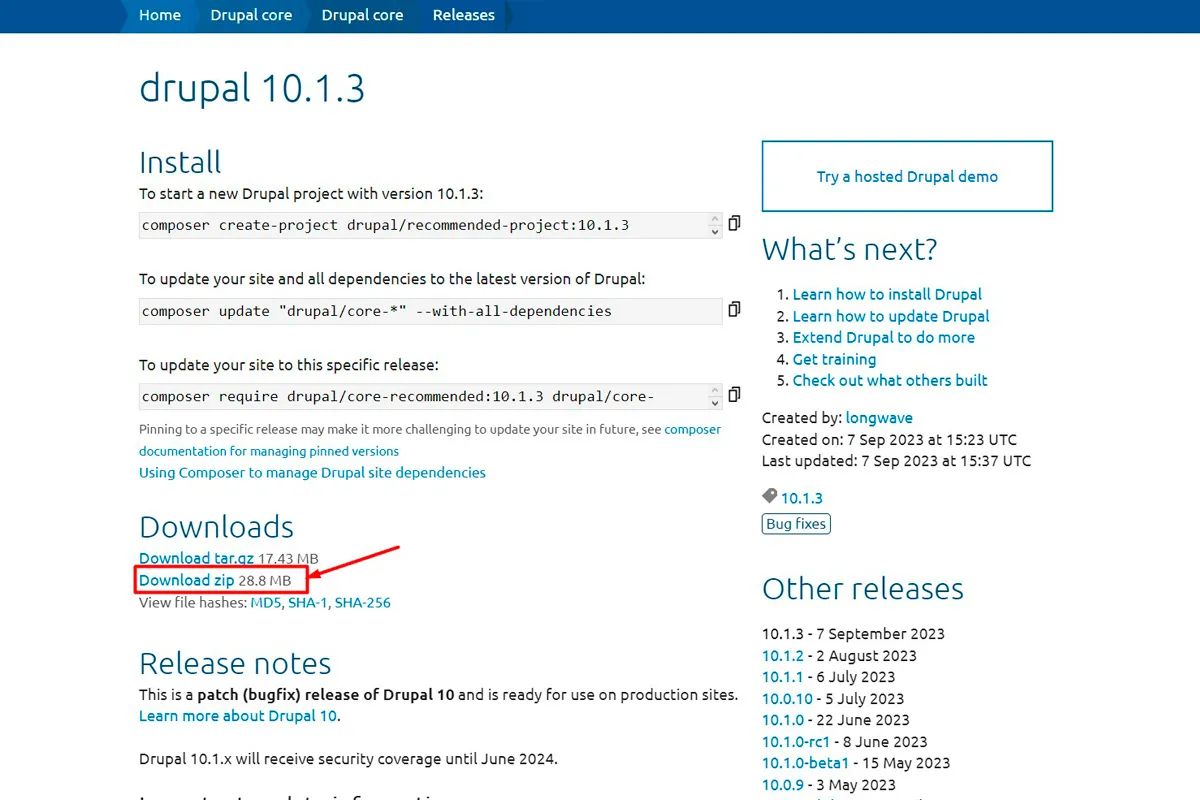The height and width of the screenshot is (800, 1200).
Task: Click the 'What's next?' heading
Action: point(850,249)
